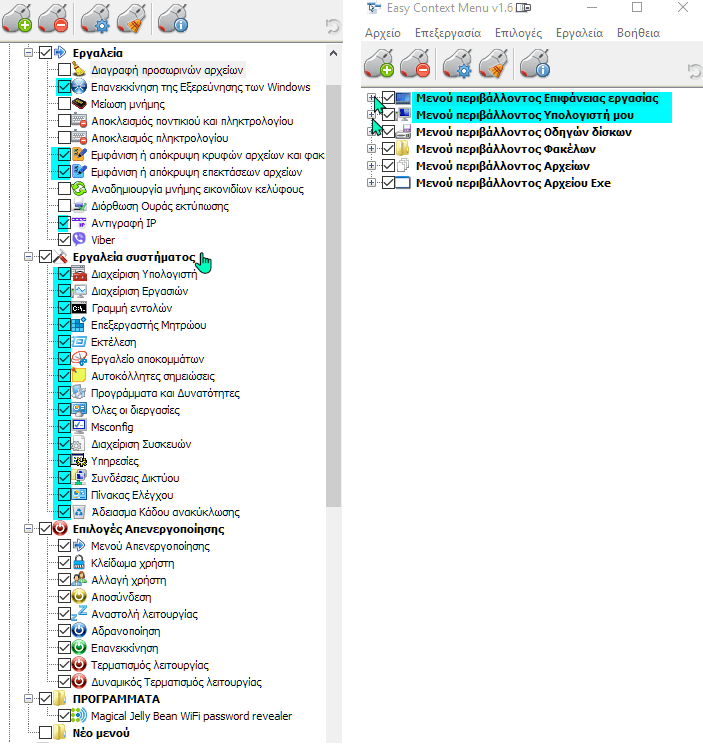The height and width of the screenshot is (748, 703).
Task: Select the Συνδέσεις Δικτύου row
Action: point(135,478)
